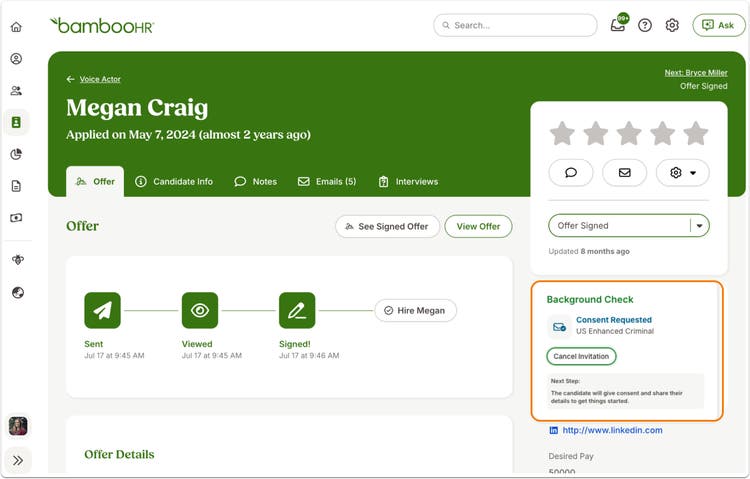Open the help question mark icon
The image size is (750, 479).
[x=645, y=25]
